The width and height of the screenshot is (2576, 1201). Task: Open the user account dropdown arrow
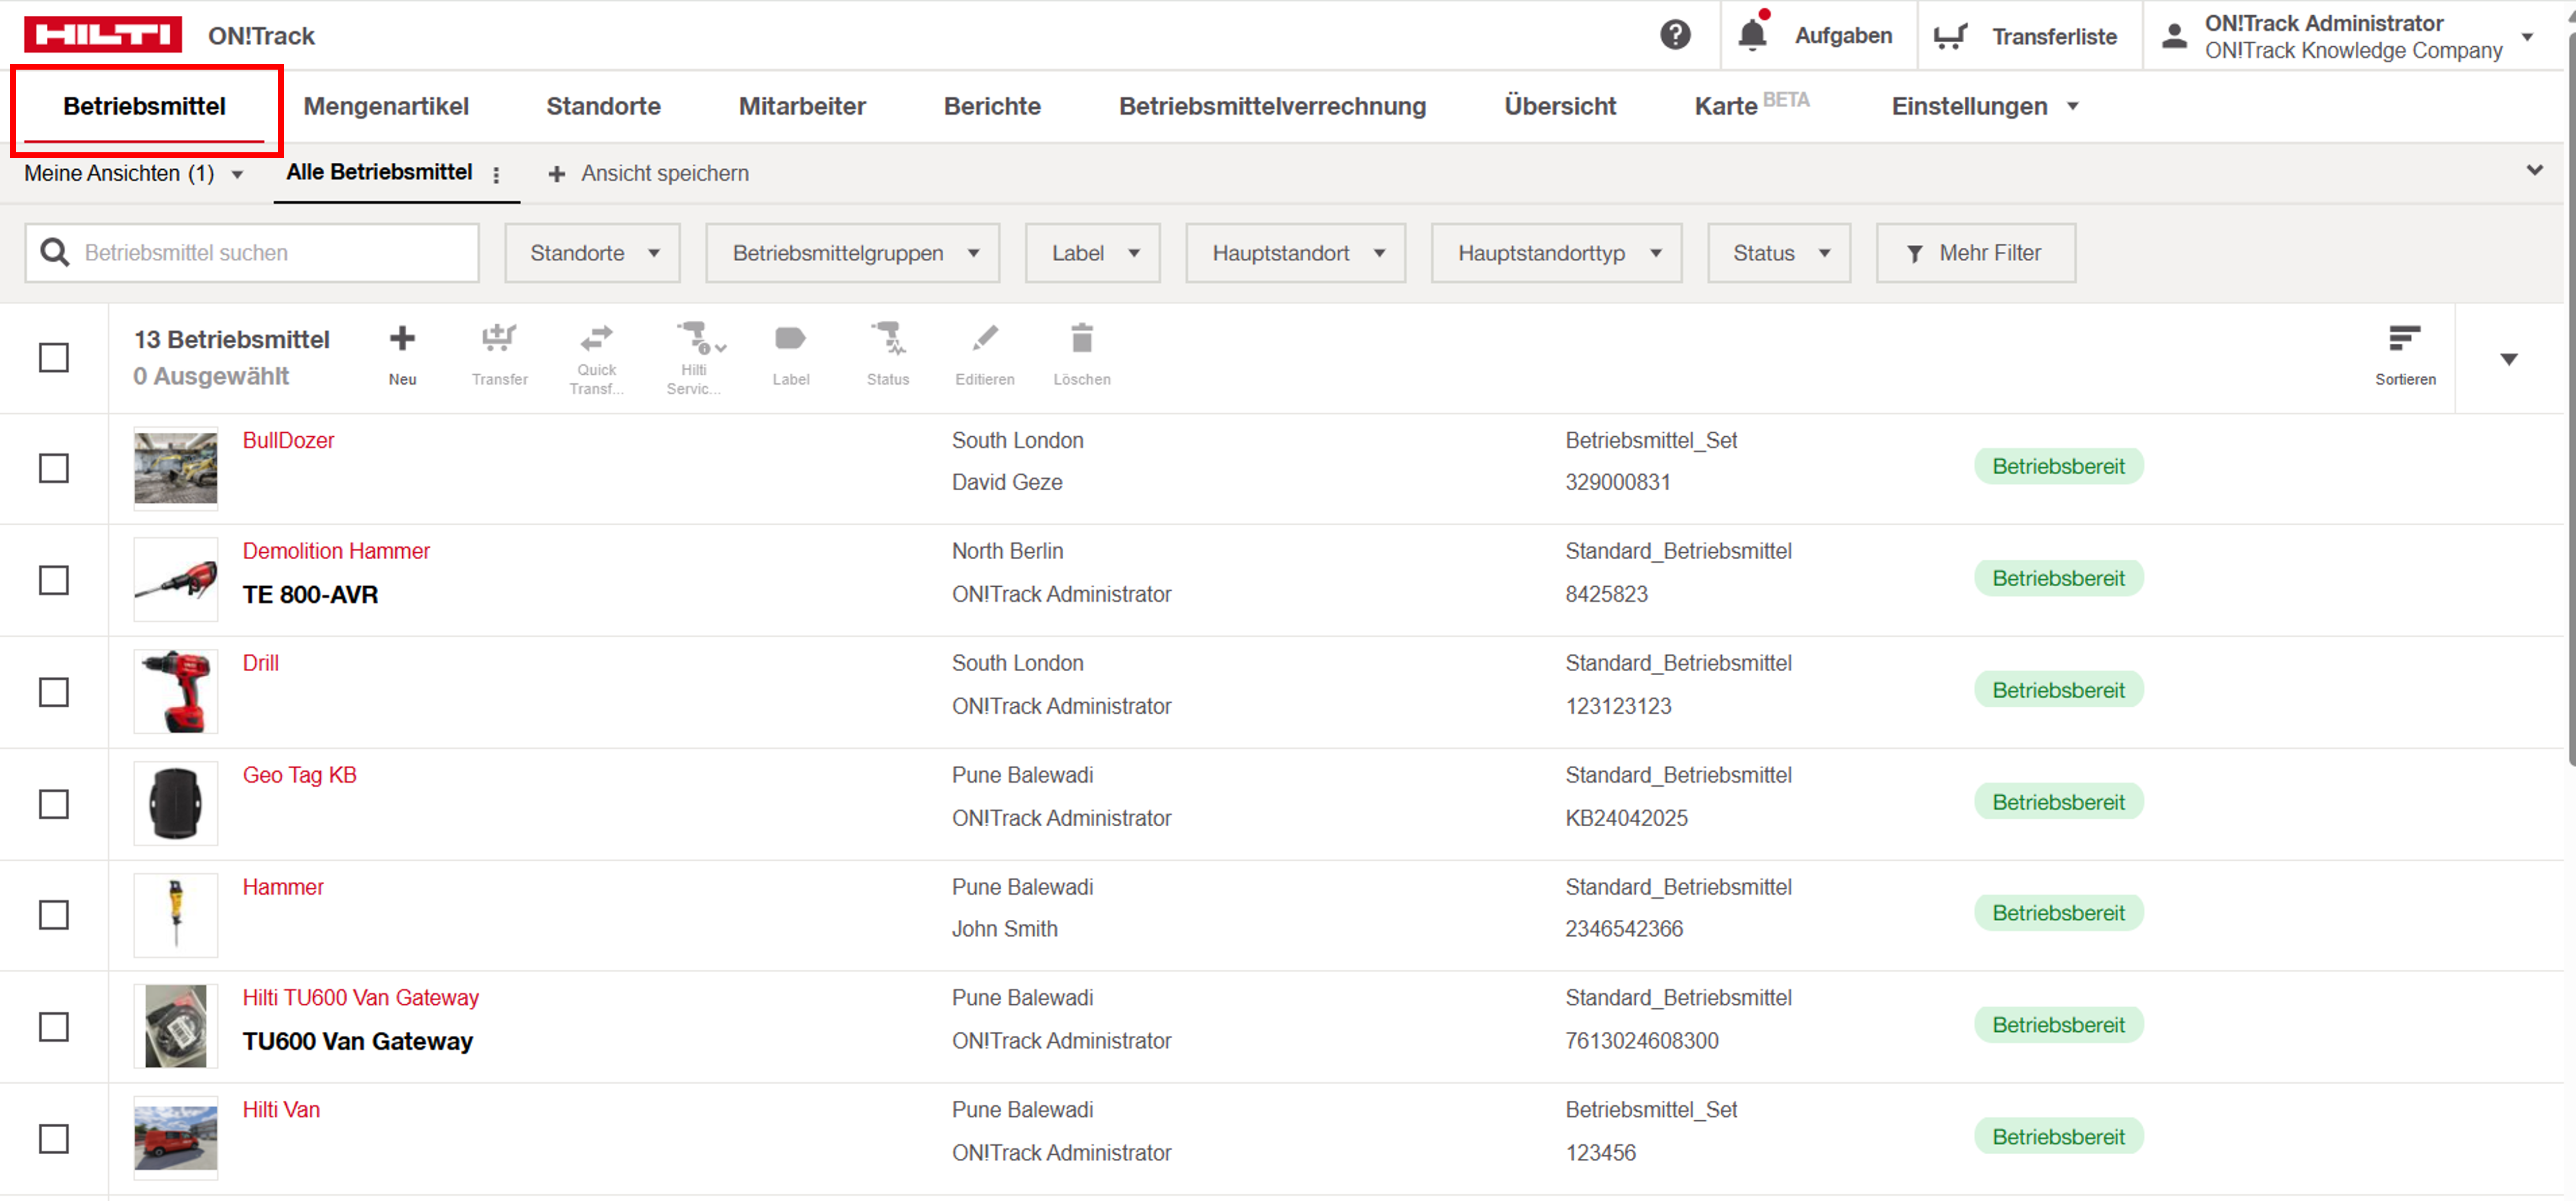(2527, 37)
